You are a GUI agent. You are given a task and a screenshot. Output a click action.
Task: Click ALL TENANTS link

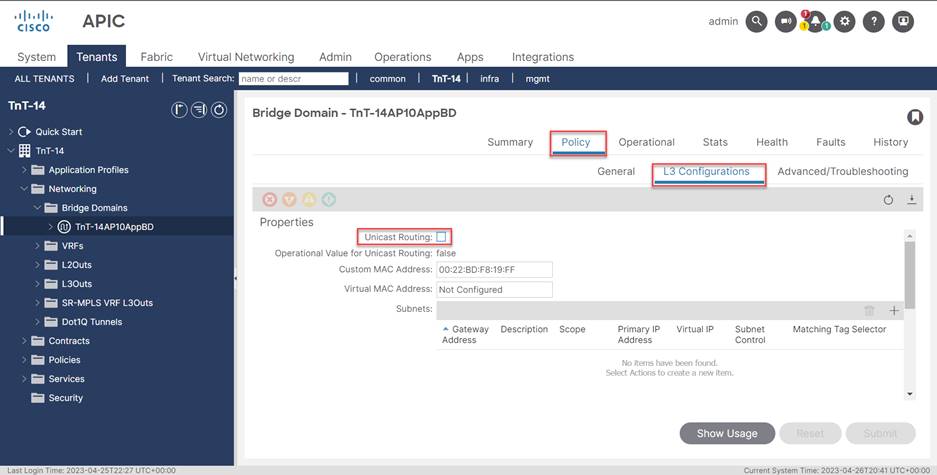tap(44, 78)
